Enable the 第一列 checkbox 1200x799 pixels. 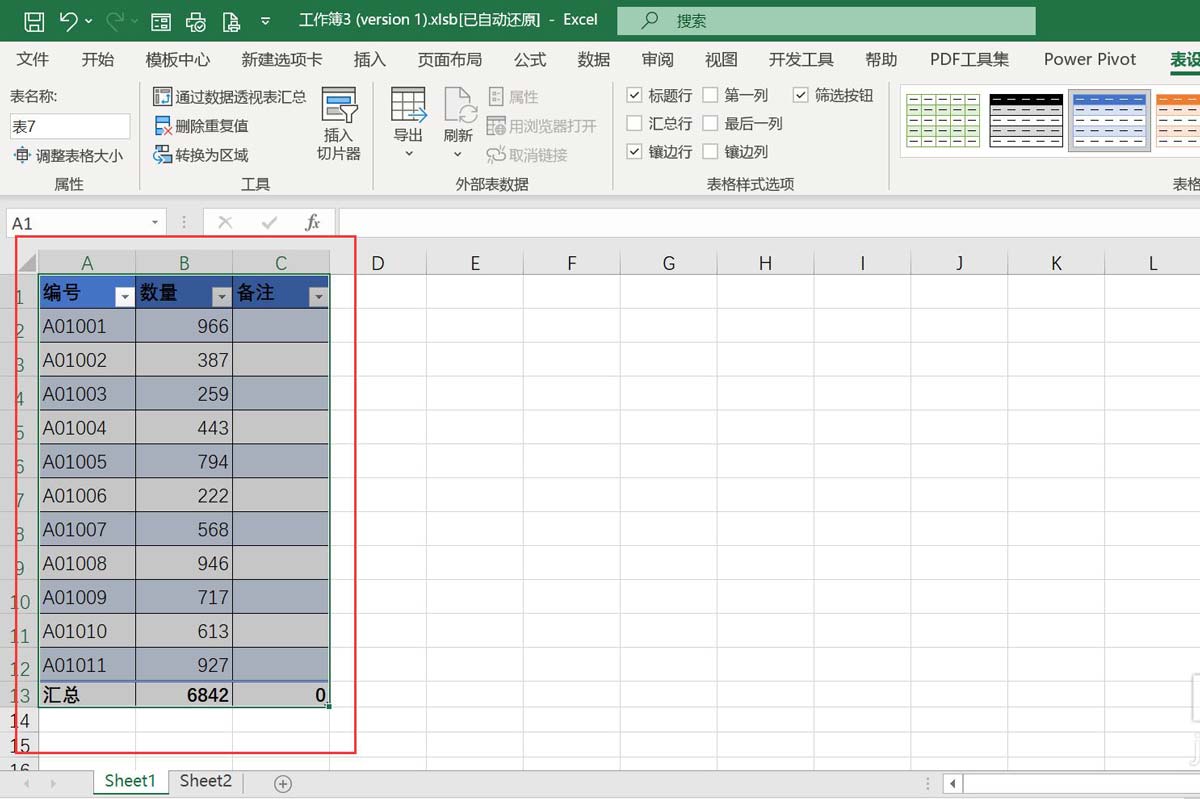[710, 95]
